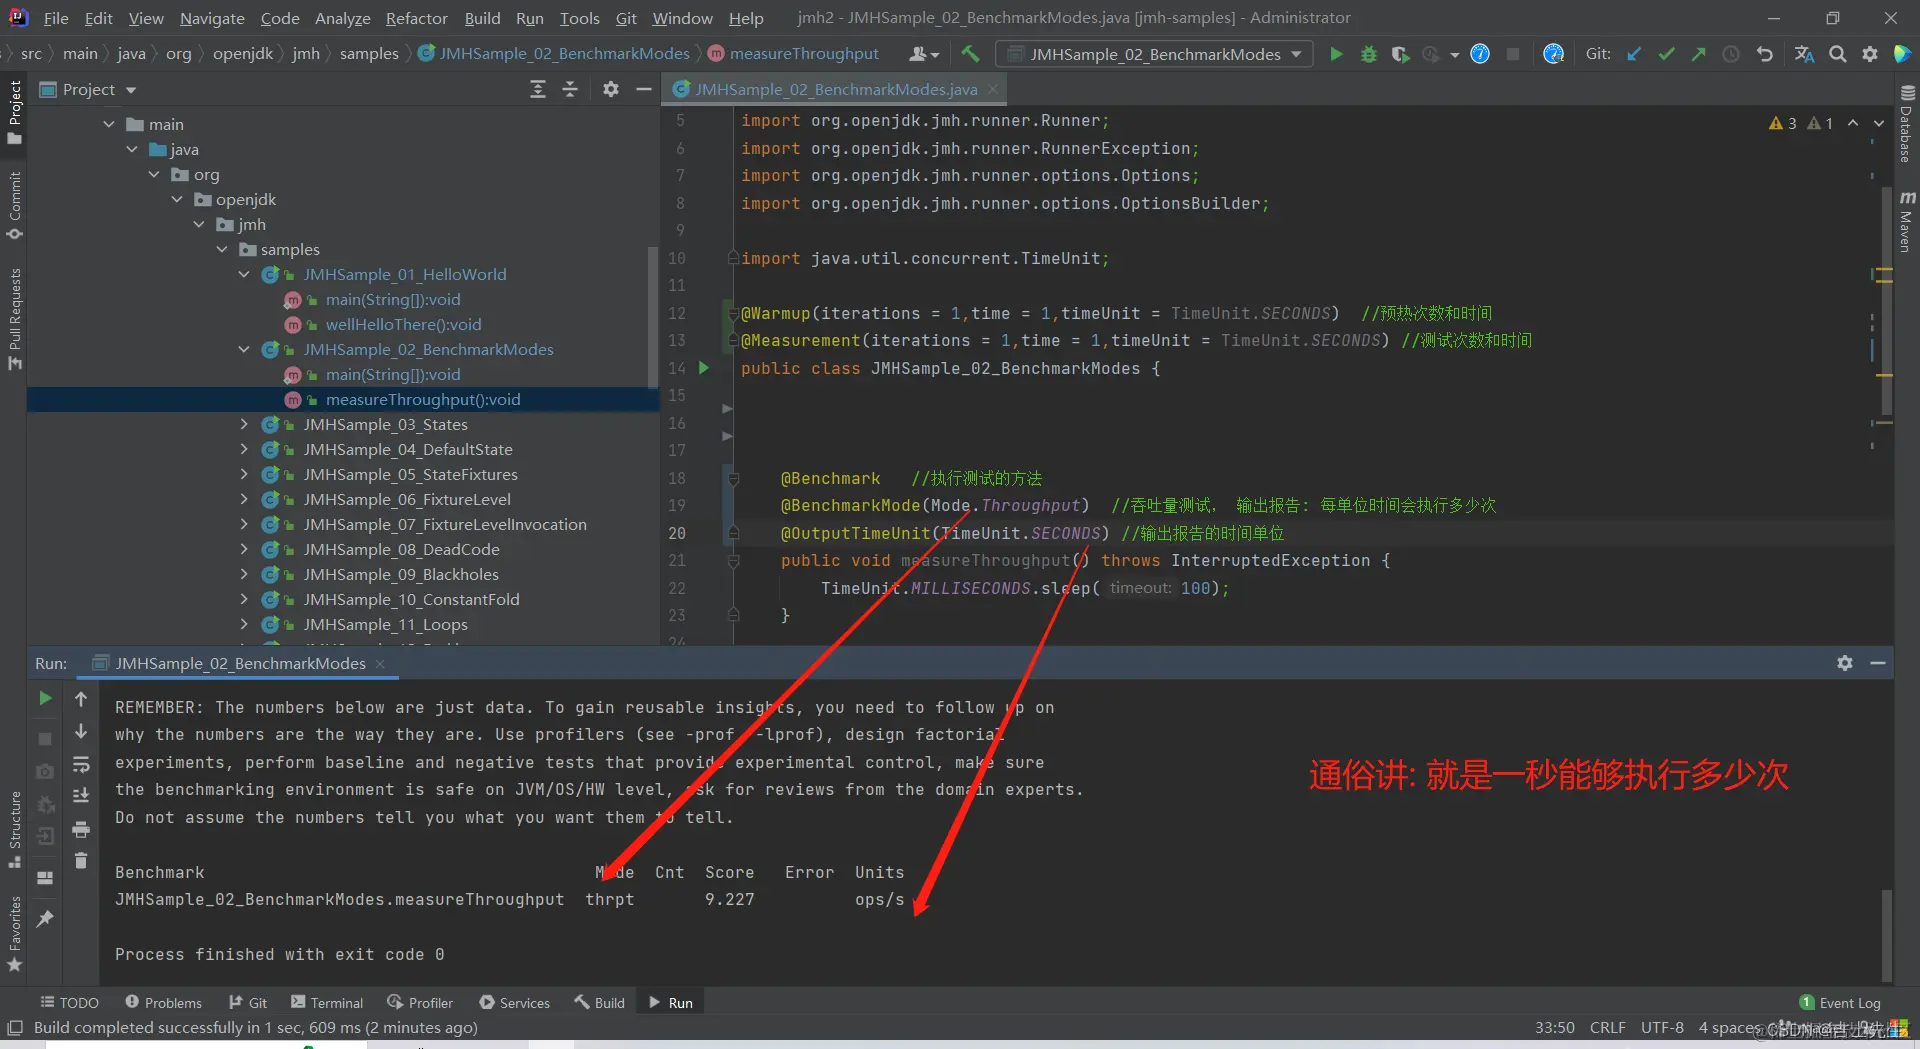This screenshot has height=1049, width=1920.
Task: Build project with hammer icon
Action: tap(970, 54)
